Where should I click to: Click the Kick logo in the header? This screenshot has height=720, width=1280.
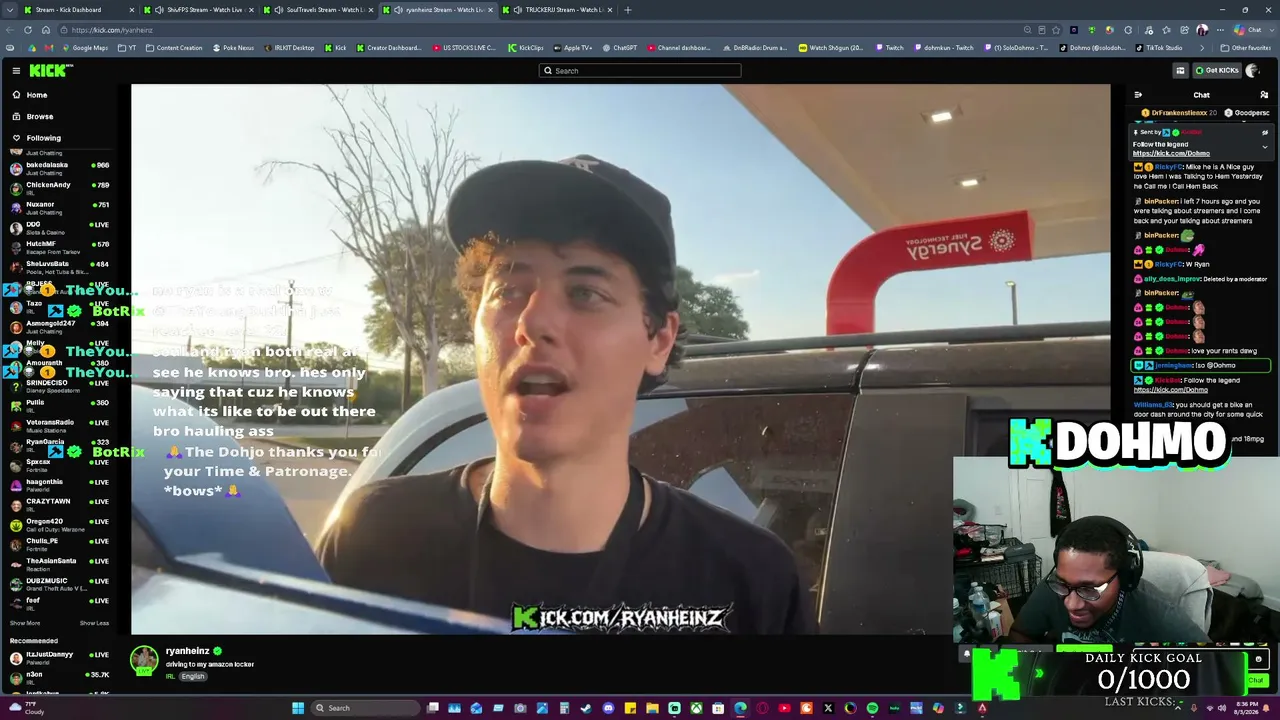[x=50, y=70]
